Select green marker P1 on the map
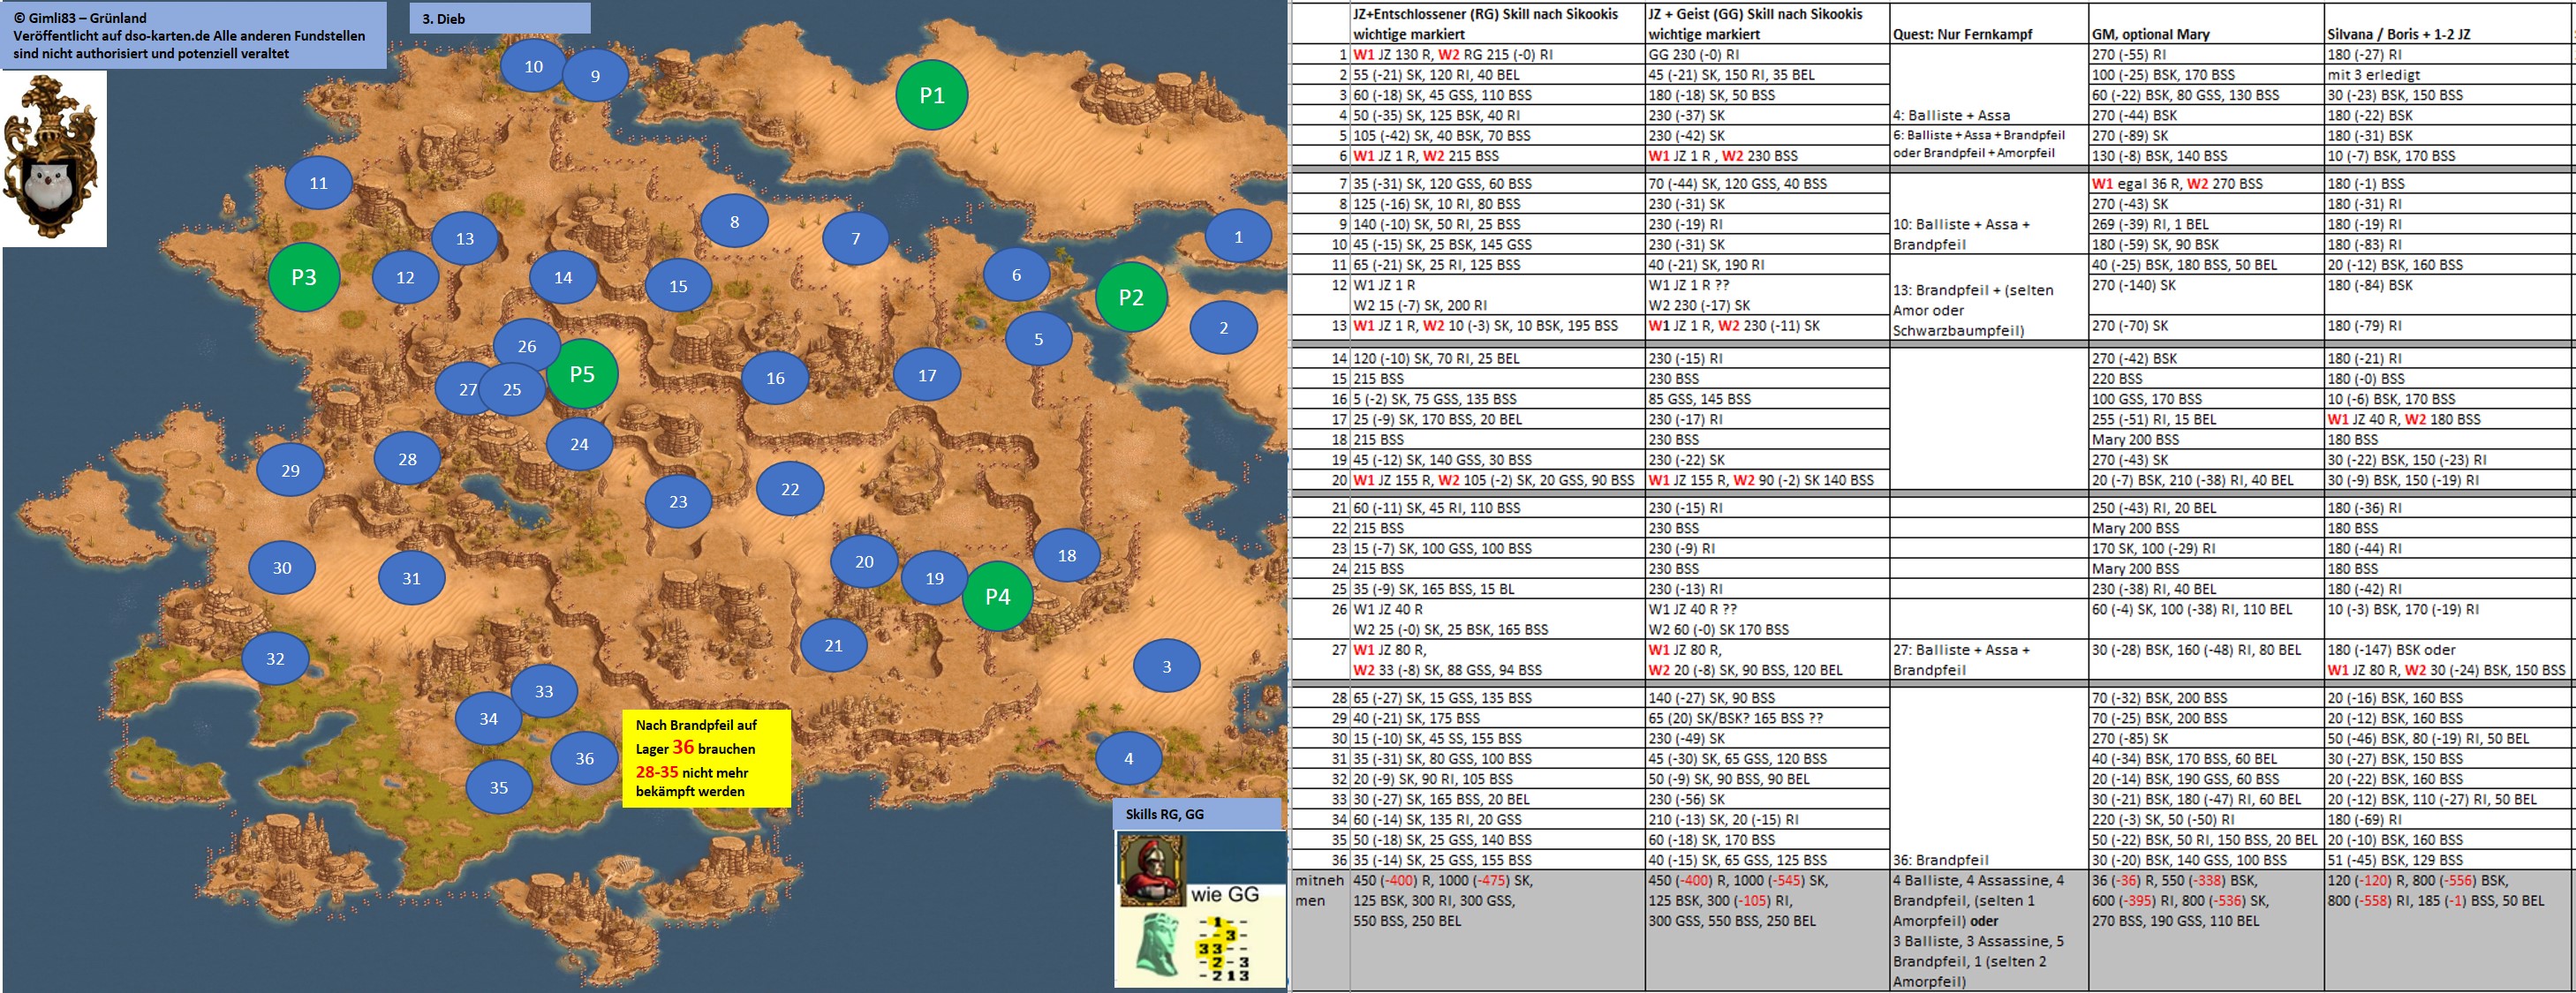The width and height of the screenshot is (2576, 993). pyautogui.click(x=931, y=95)
